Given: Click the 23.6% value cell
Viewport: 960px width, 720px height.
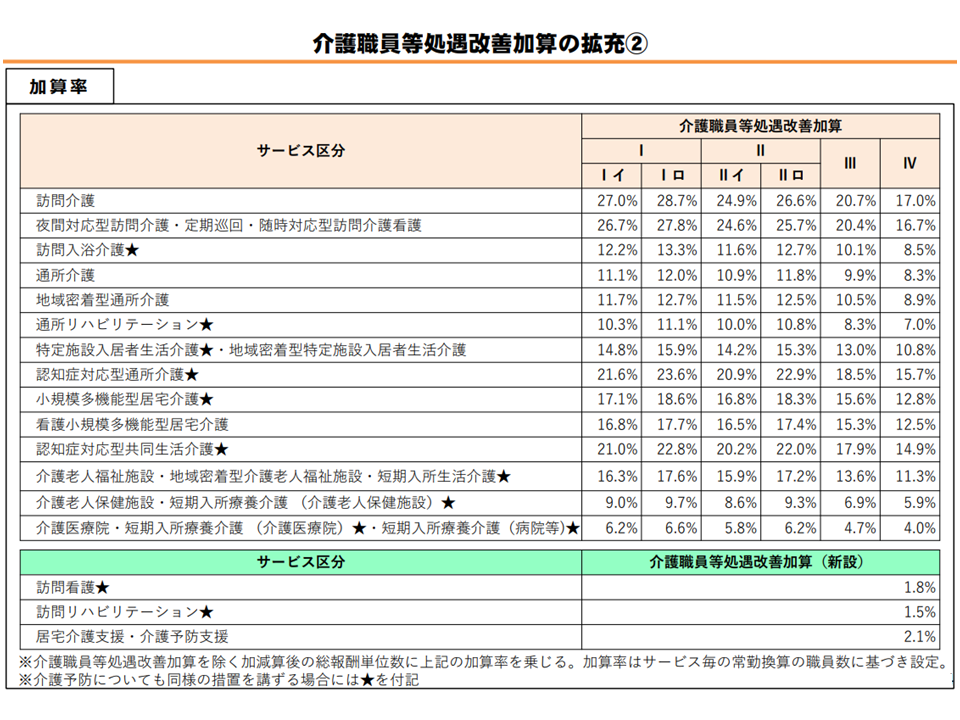Looking at the screenshot, I should [672, 375].
